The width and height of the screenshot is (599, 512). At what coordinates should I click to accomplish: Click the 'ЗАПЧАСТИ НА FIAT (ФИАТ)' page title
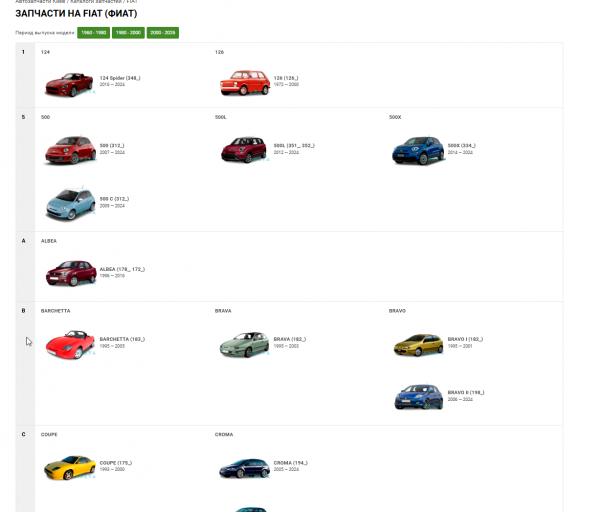click(x=76, y=14)
